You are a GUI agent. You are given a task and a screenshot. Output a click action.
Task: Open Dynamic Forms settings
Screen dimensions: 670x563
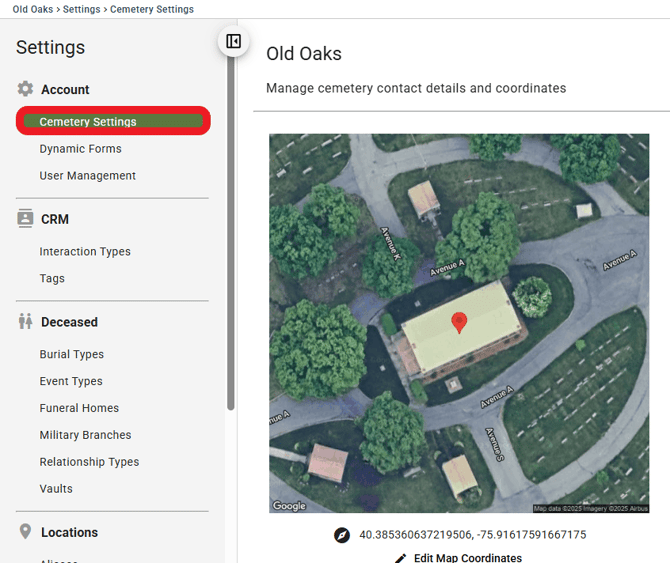pos(80,149)
